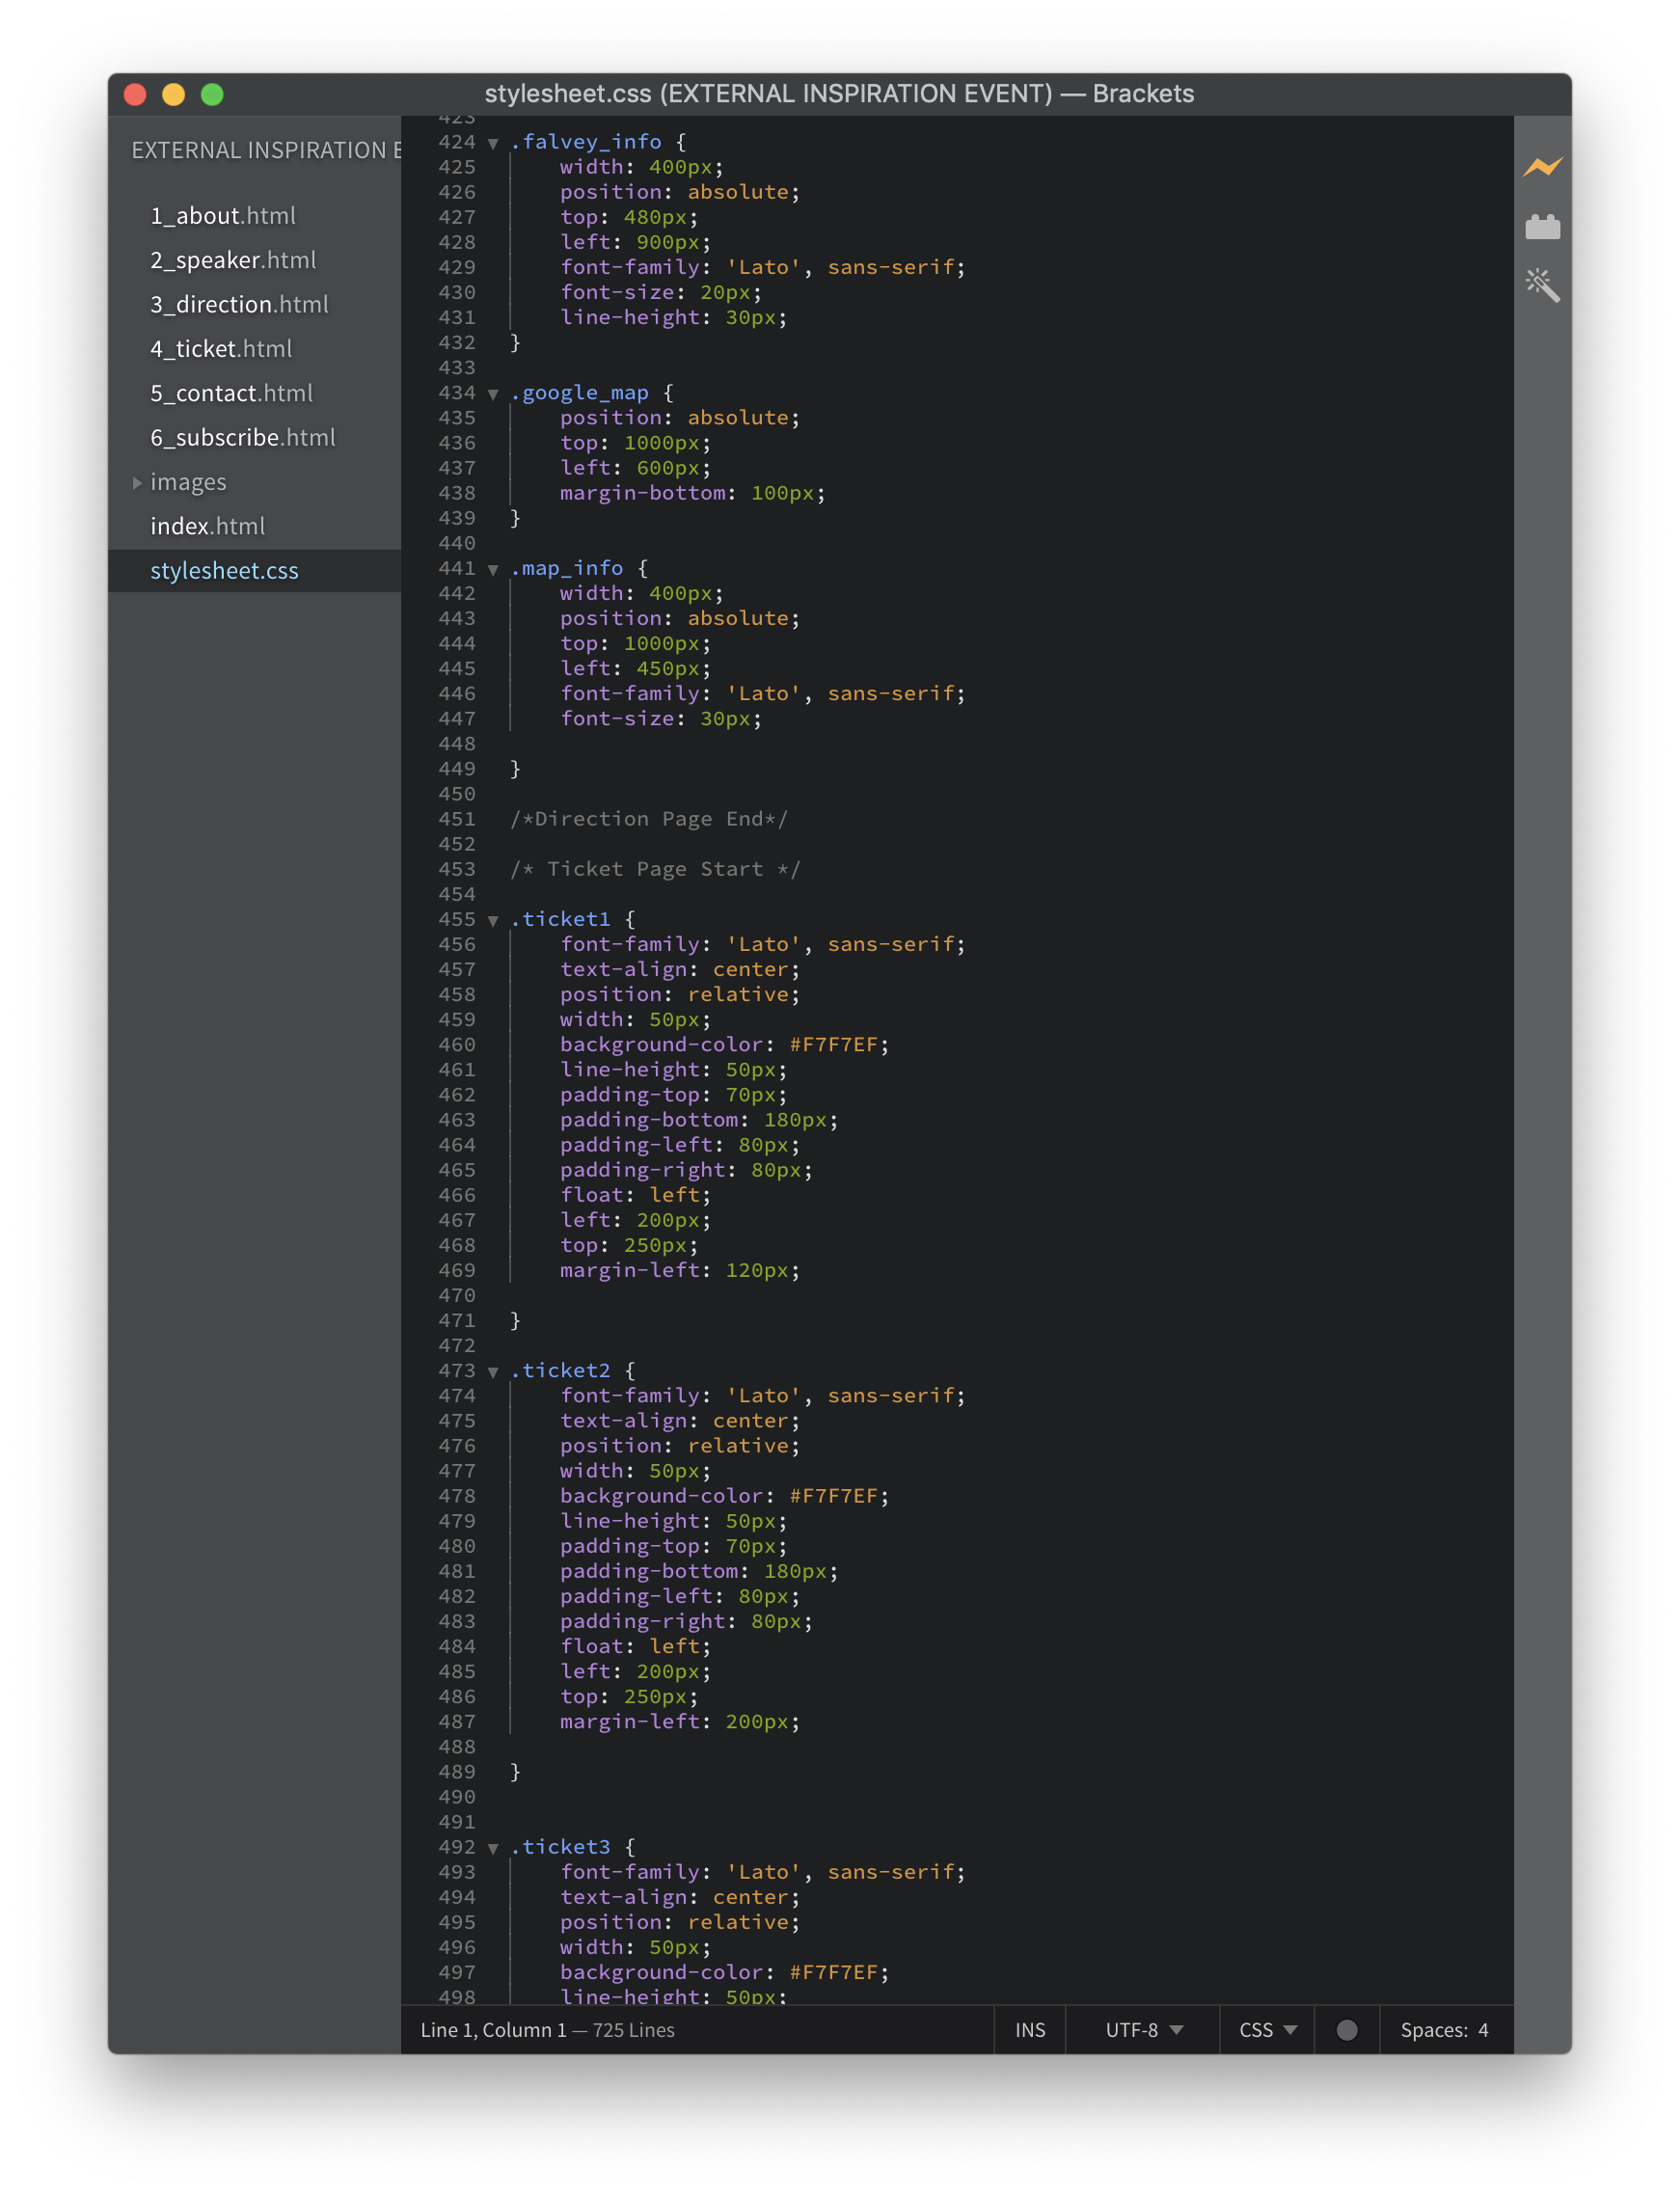Image resolution: width=1680 pixels, height=2197 pixels.
Task: Click the indent size number 4
Action: click(1483, 2029)
